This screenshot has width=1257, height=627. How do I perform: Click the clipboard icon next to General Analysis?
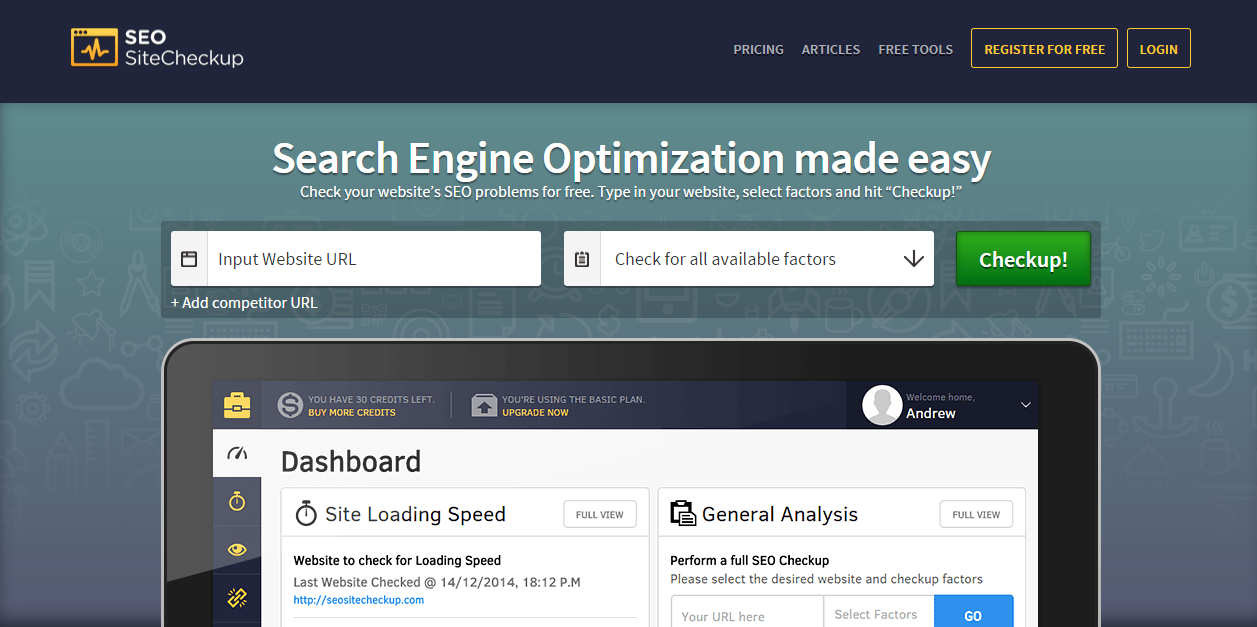tap(683, 514)
